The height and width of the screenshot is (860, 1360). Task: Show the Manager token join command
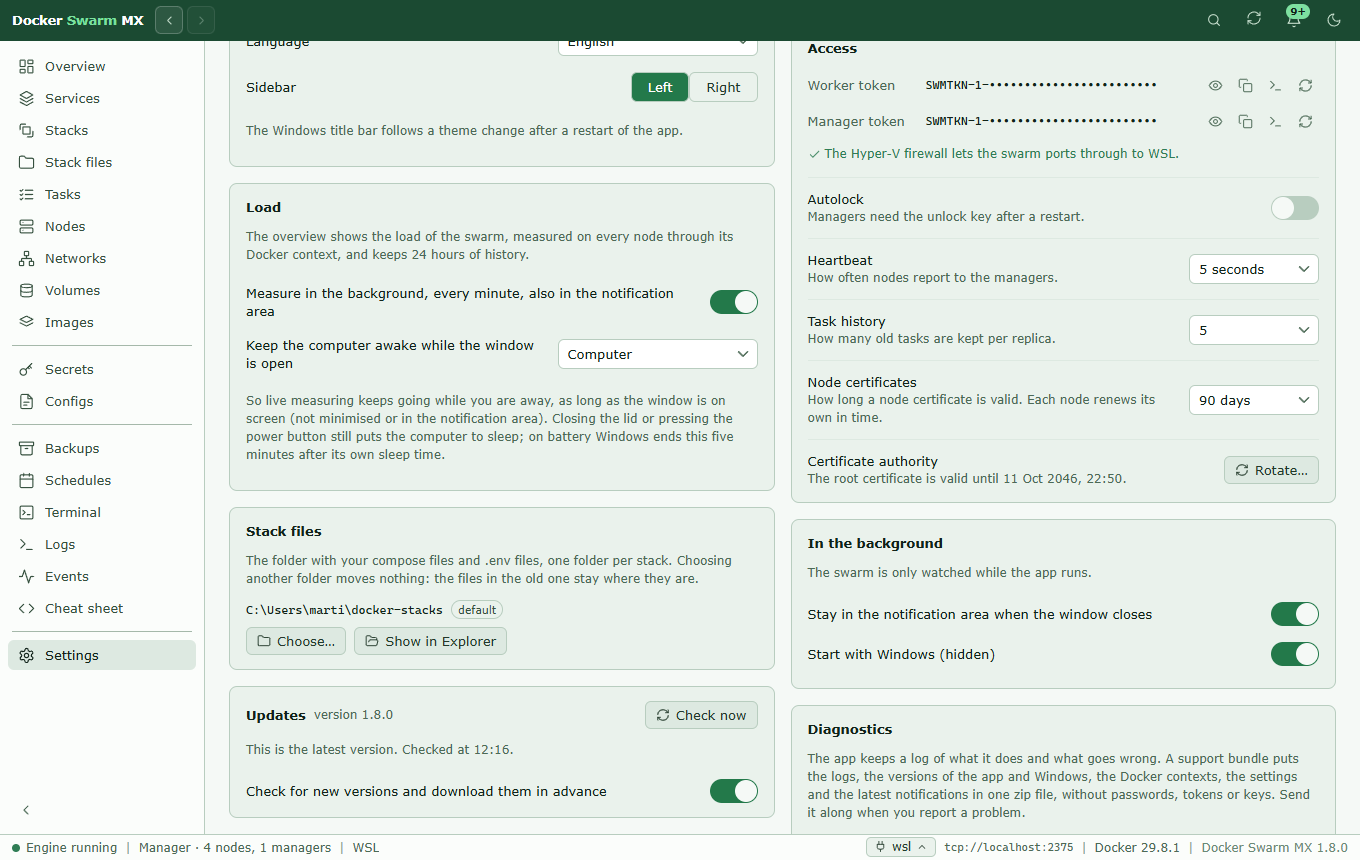[x=1275, y=122]
